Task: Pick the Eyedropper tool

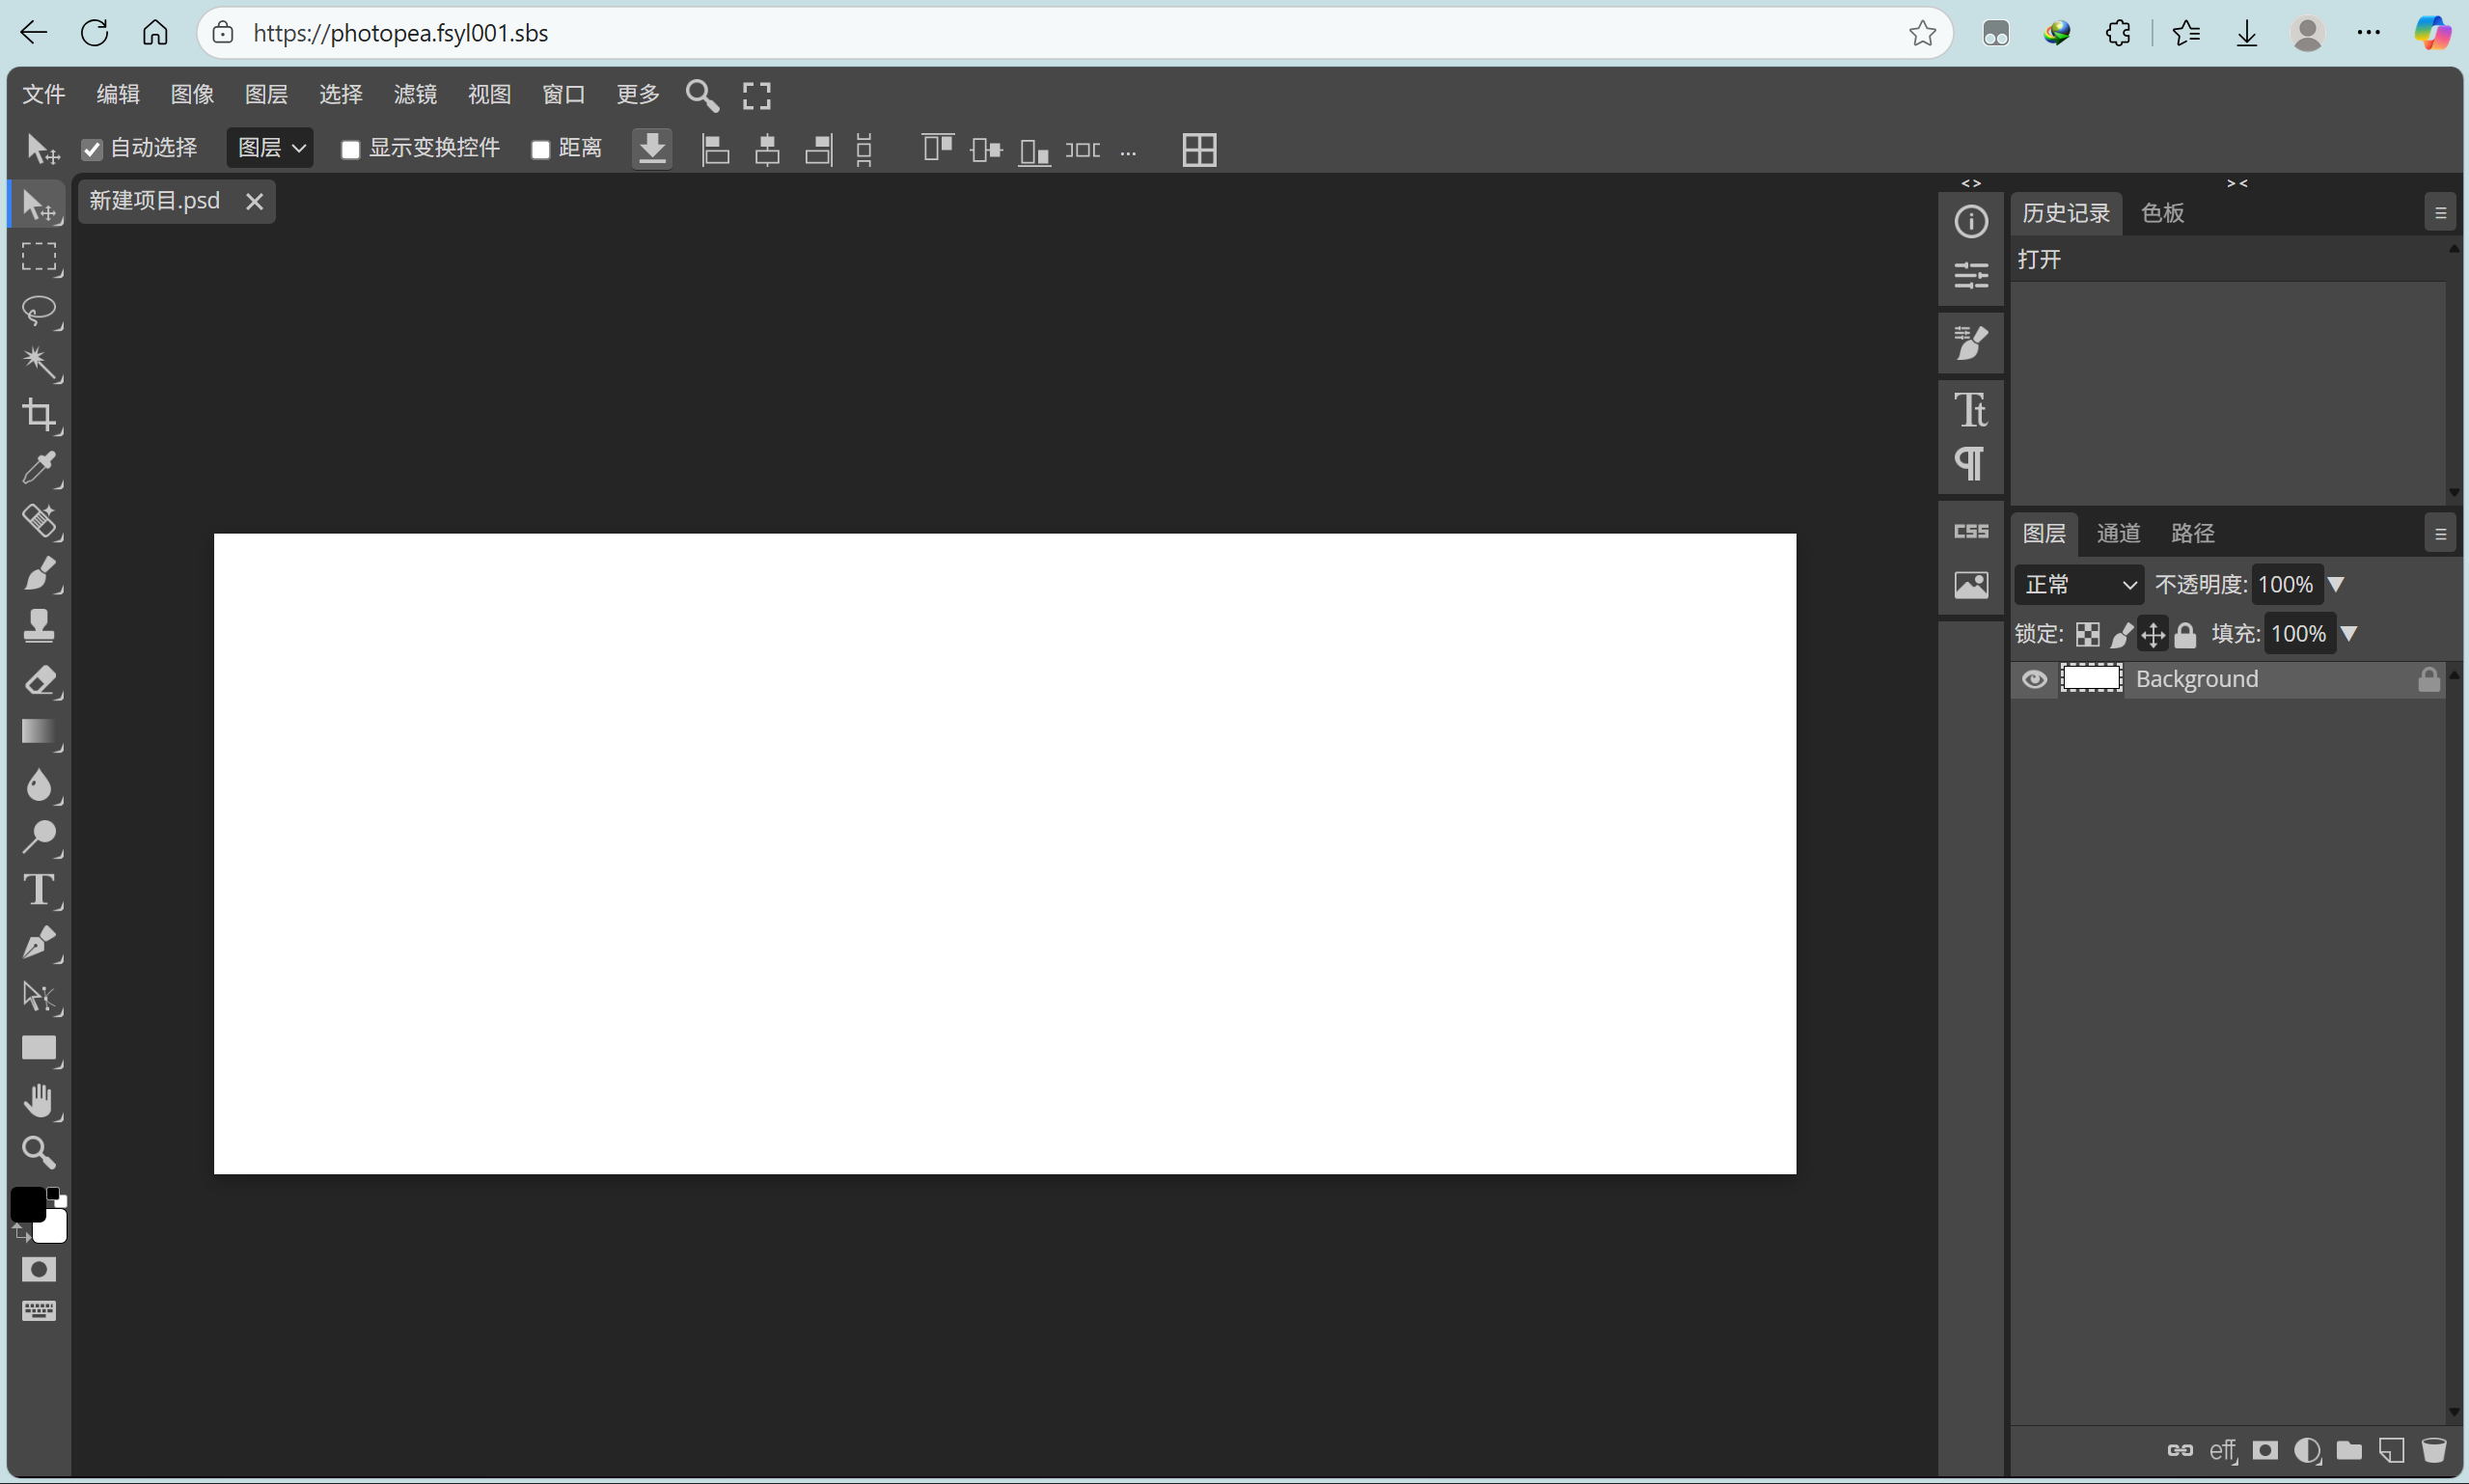Action: (x=40, y=468)
